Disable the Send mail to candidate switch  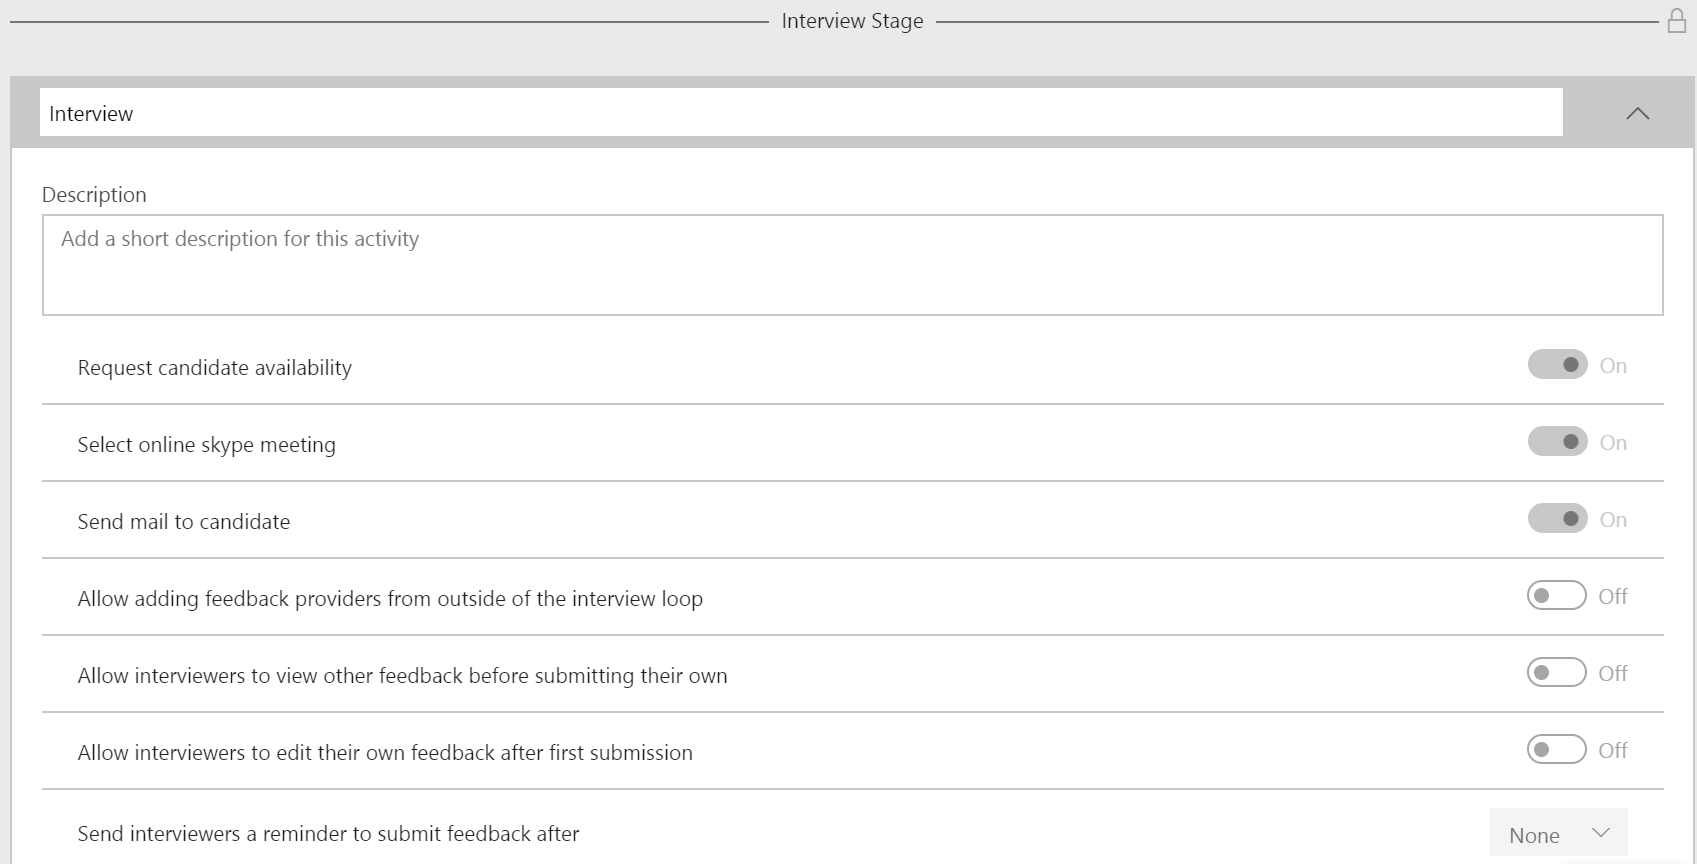[1557, 519]
